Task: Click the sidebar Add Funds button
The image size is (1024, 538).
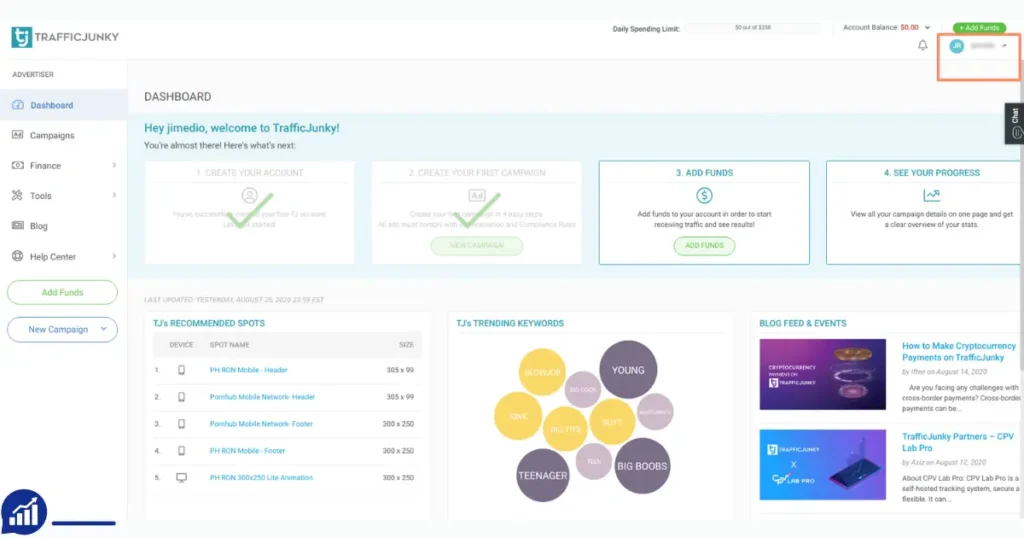Action: [62, 293]
